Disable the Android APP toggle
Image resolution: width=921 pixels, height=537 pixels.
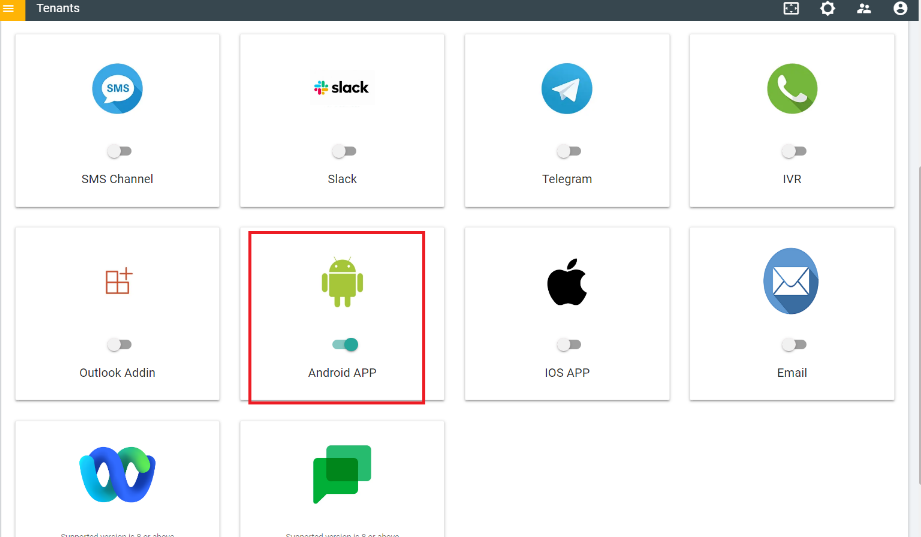345,344
